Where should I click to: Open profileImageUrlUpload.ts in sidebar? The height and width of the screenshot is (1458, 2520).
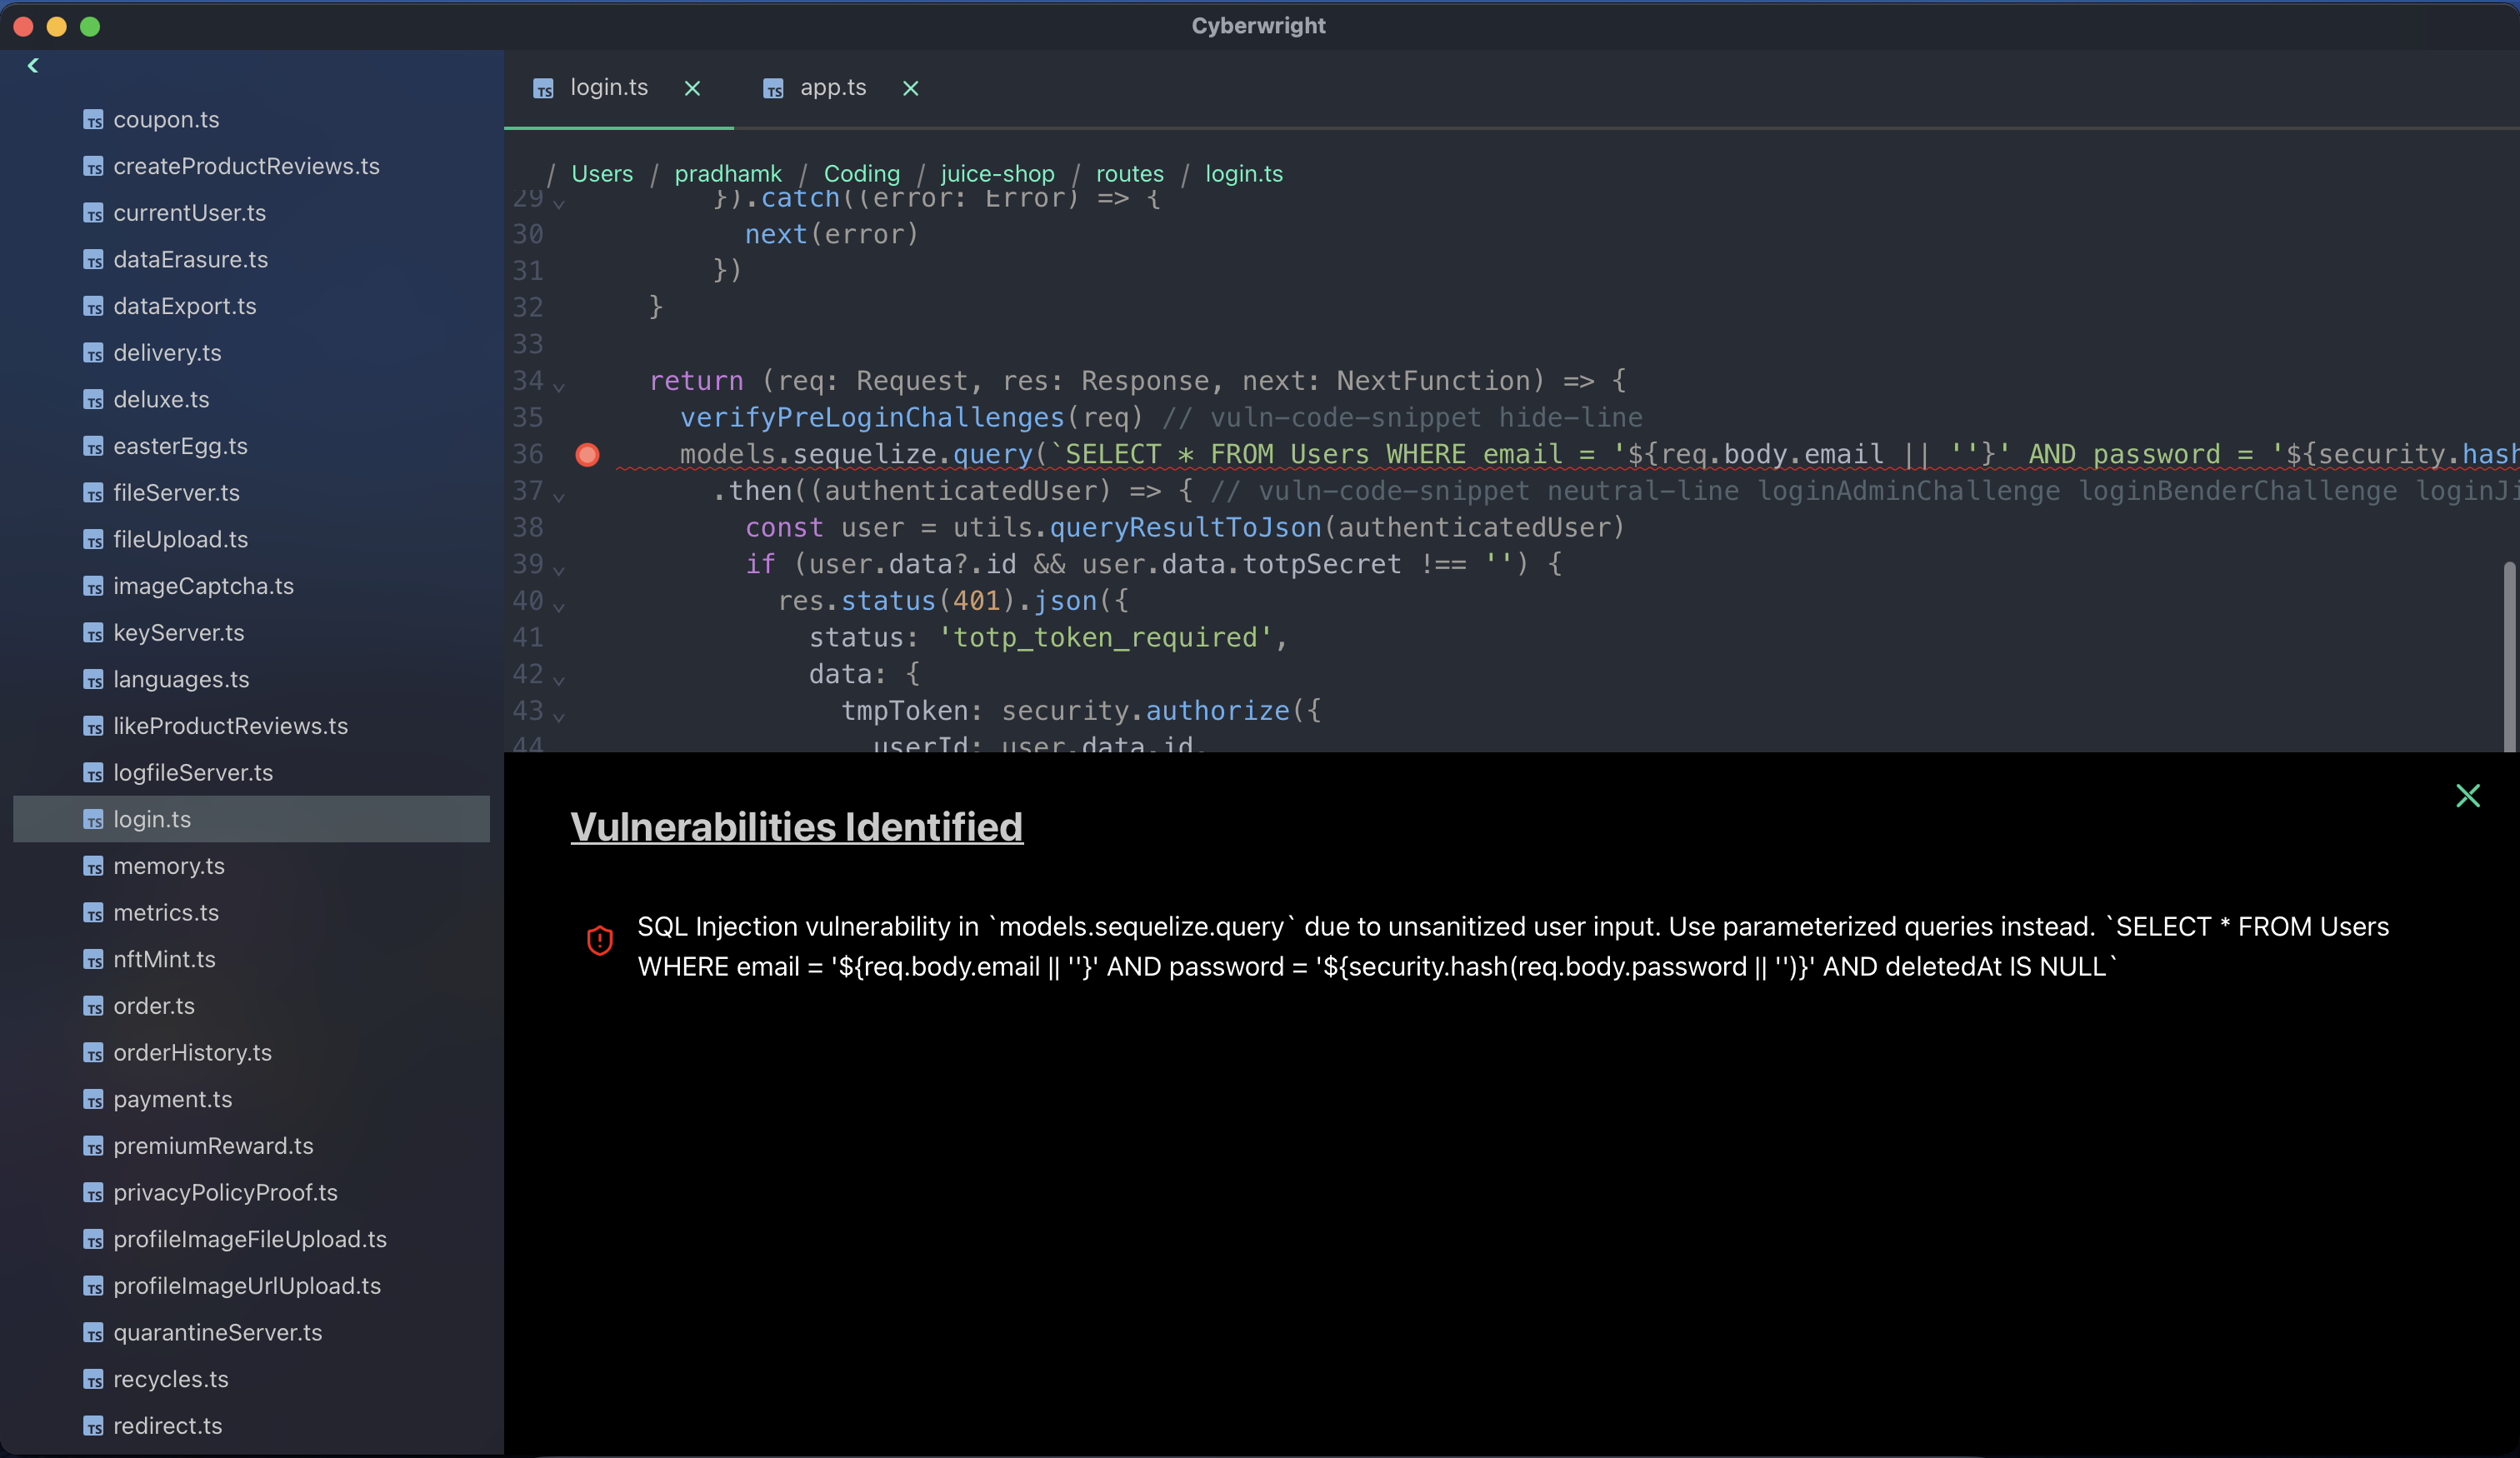[247, 1286]
